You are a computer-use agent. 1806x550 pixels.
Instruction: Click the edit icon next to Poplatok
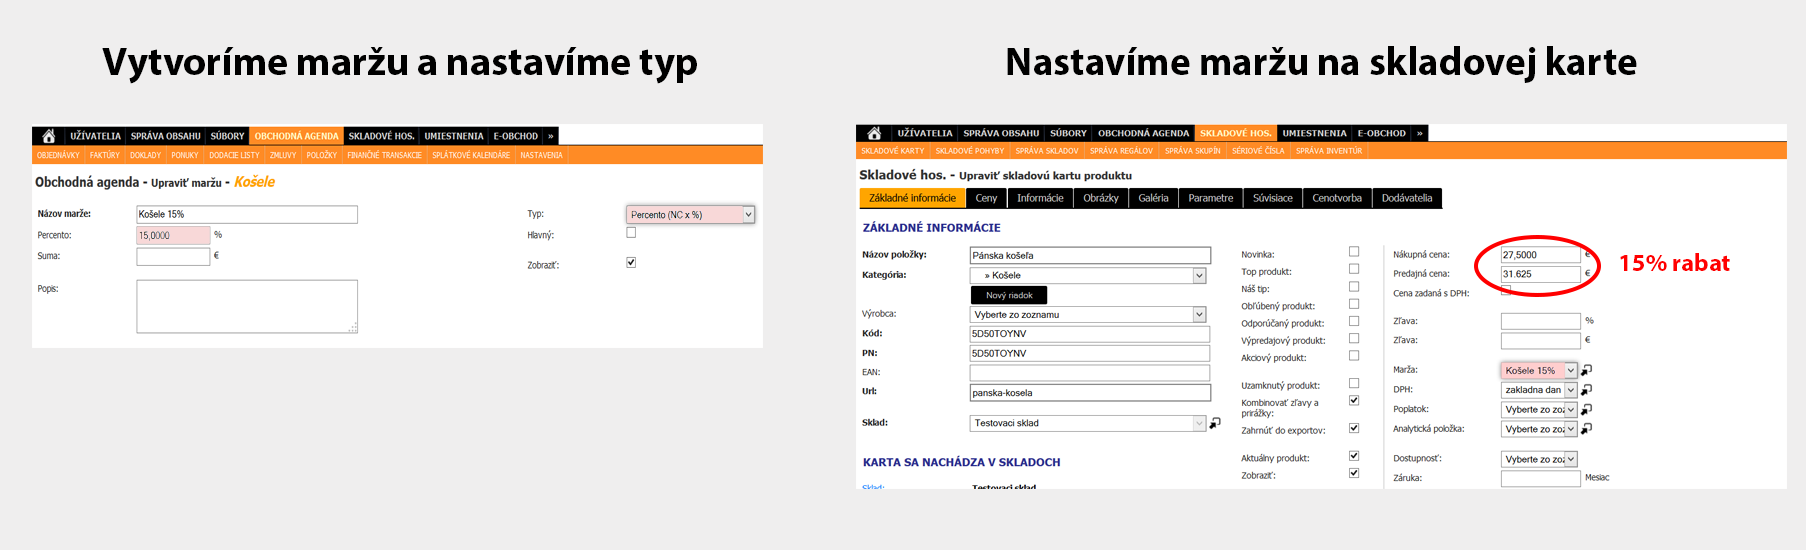coord(1586,409)
